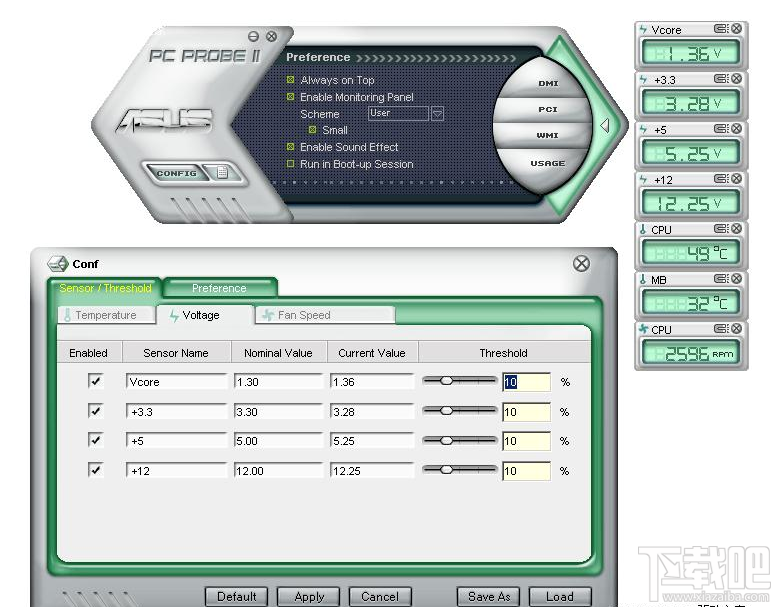Click the report icon beside CONFIG

pyautogui.click(x=222, y=172)
